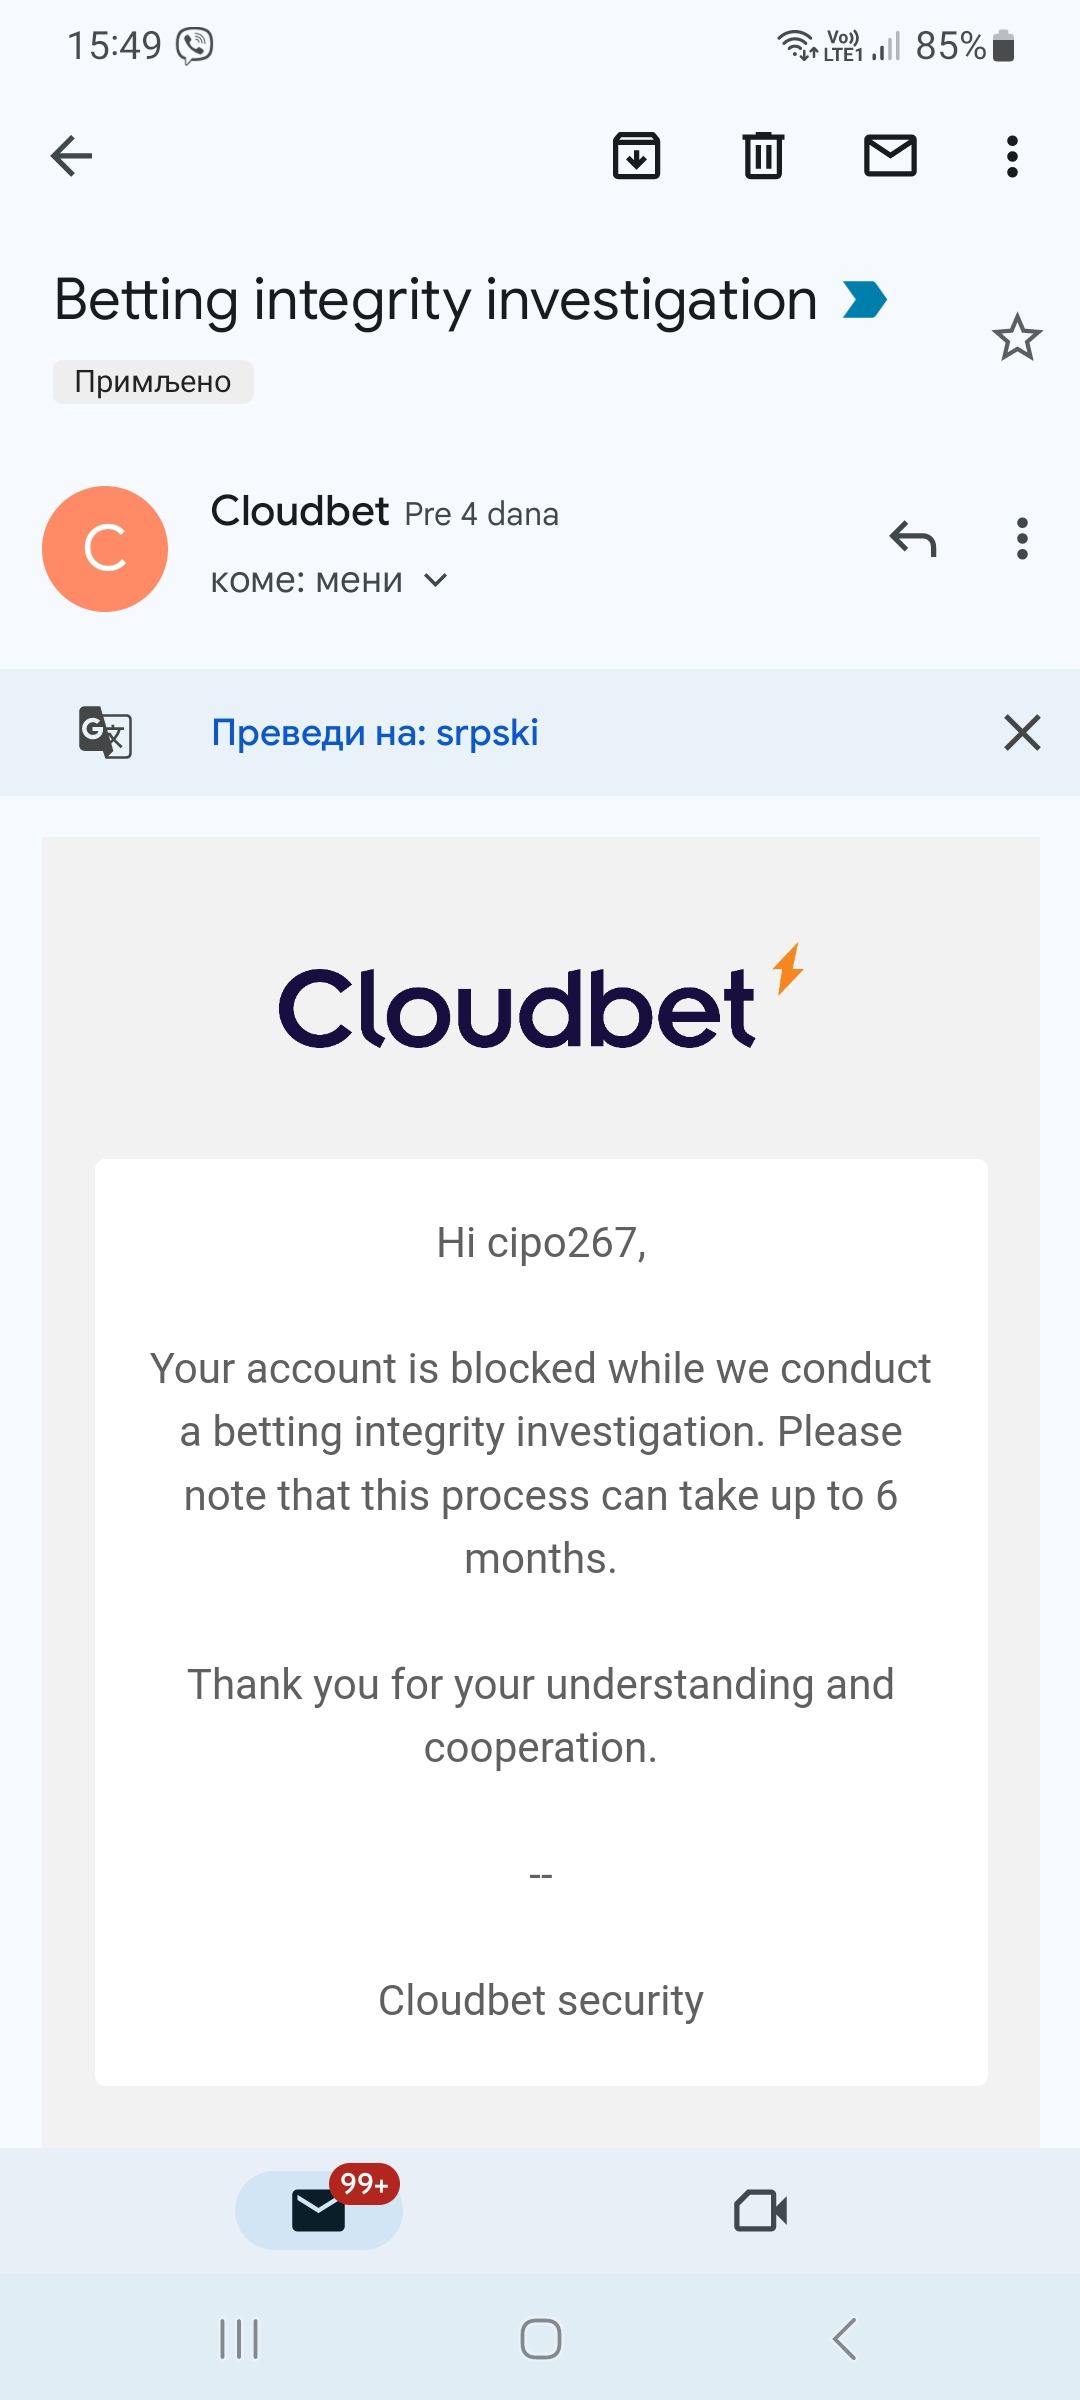Expand recipient details next to мени
Image resolution: width=1080 pixels, height=2400 pixels.
tap(436, 580)
